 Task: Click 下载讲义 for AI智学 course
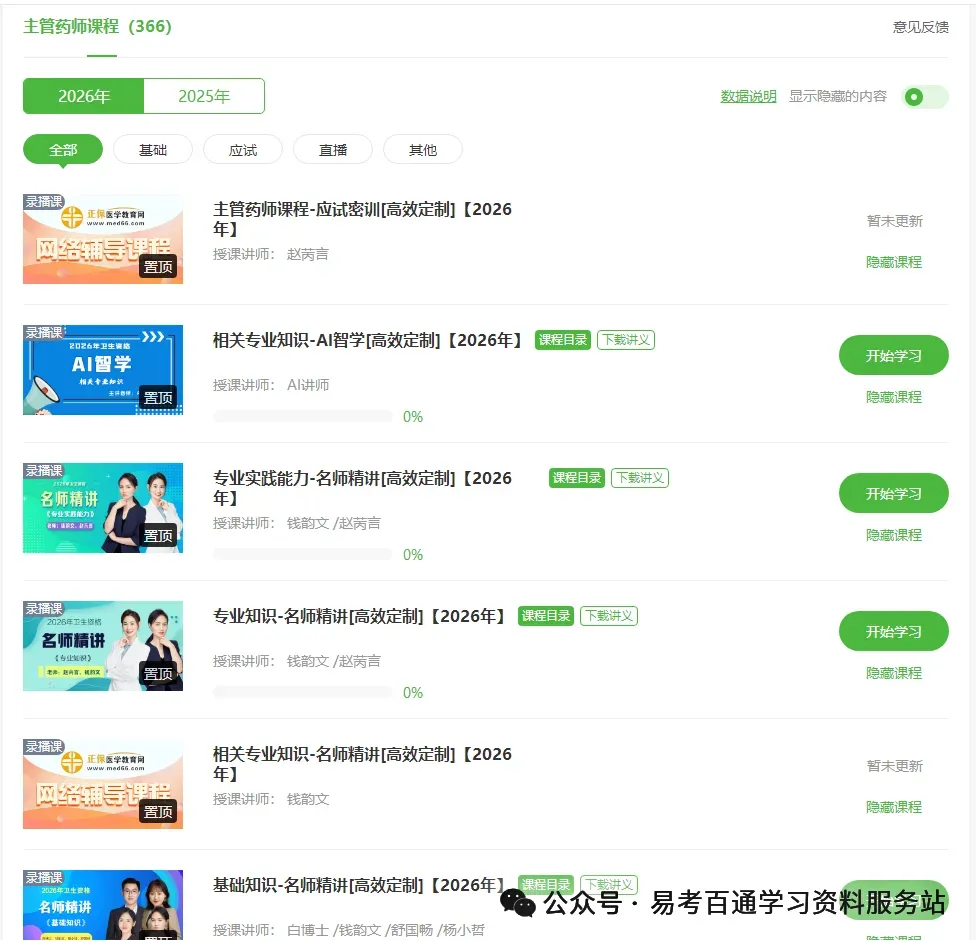coord(626,340)
